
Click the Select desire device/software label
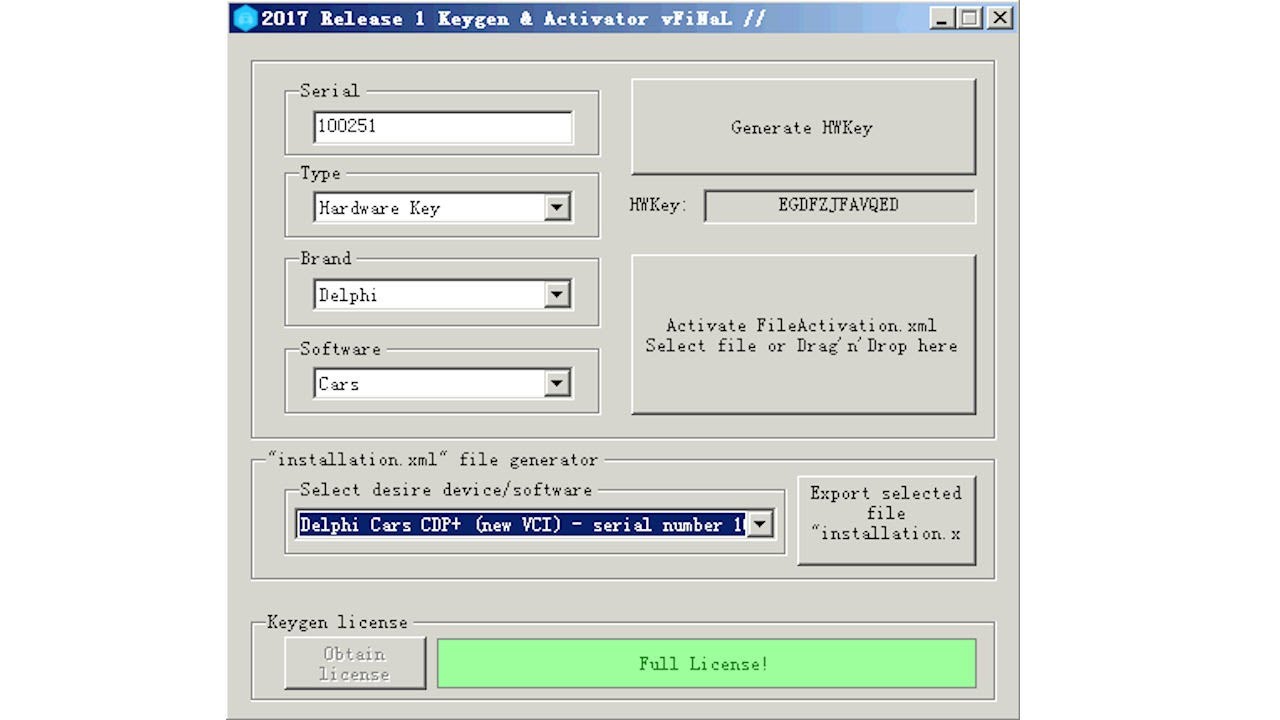(446, 490)
